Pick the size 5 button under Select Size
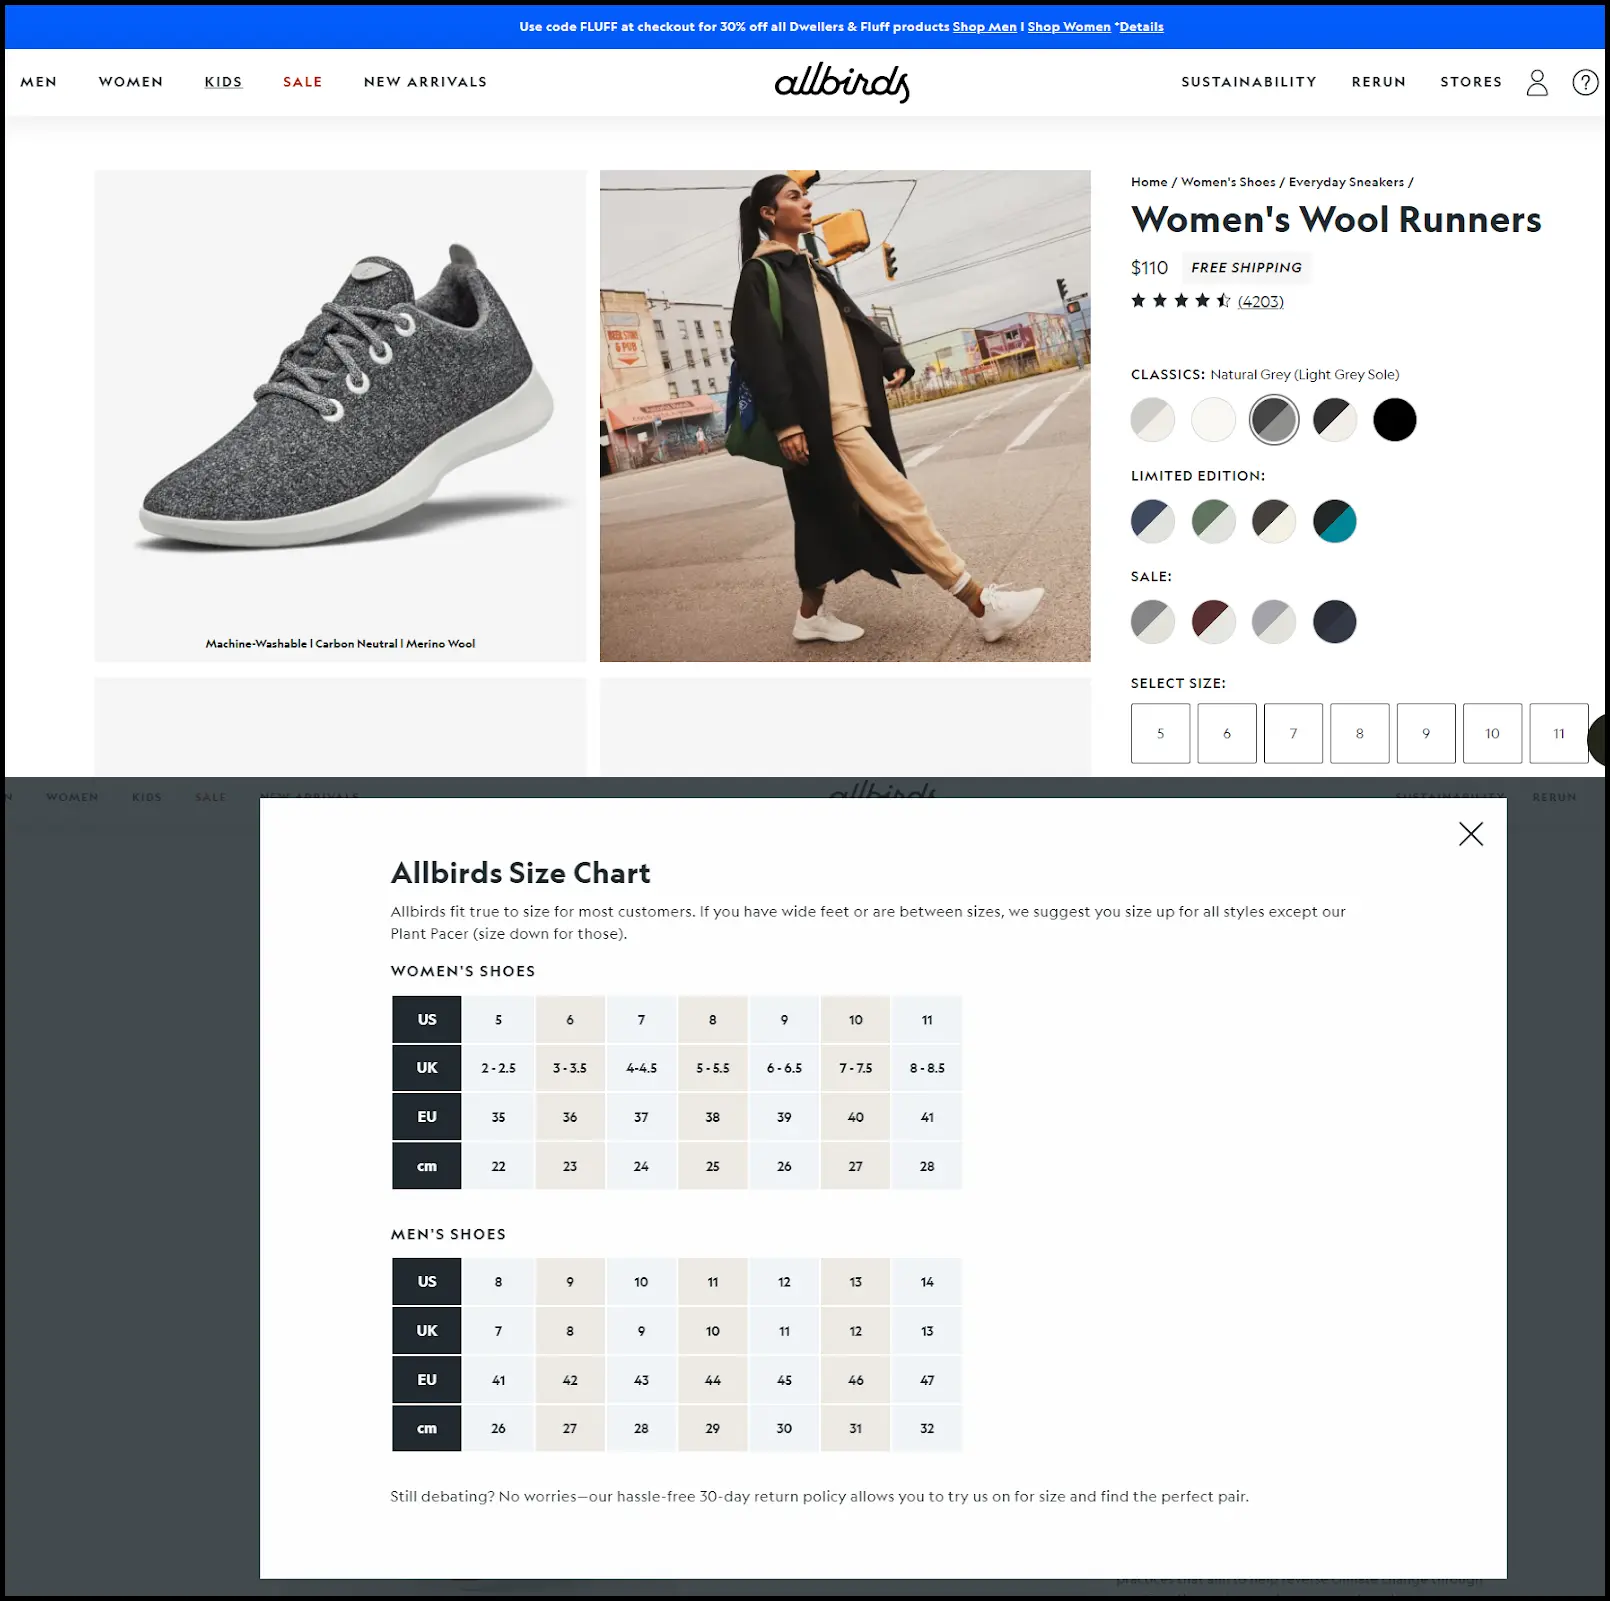The height and width of the screenshot is (1601, 1610). coord(1160,733)
